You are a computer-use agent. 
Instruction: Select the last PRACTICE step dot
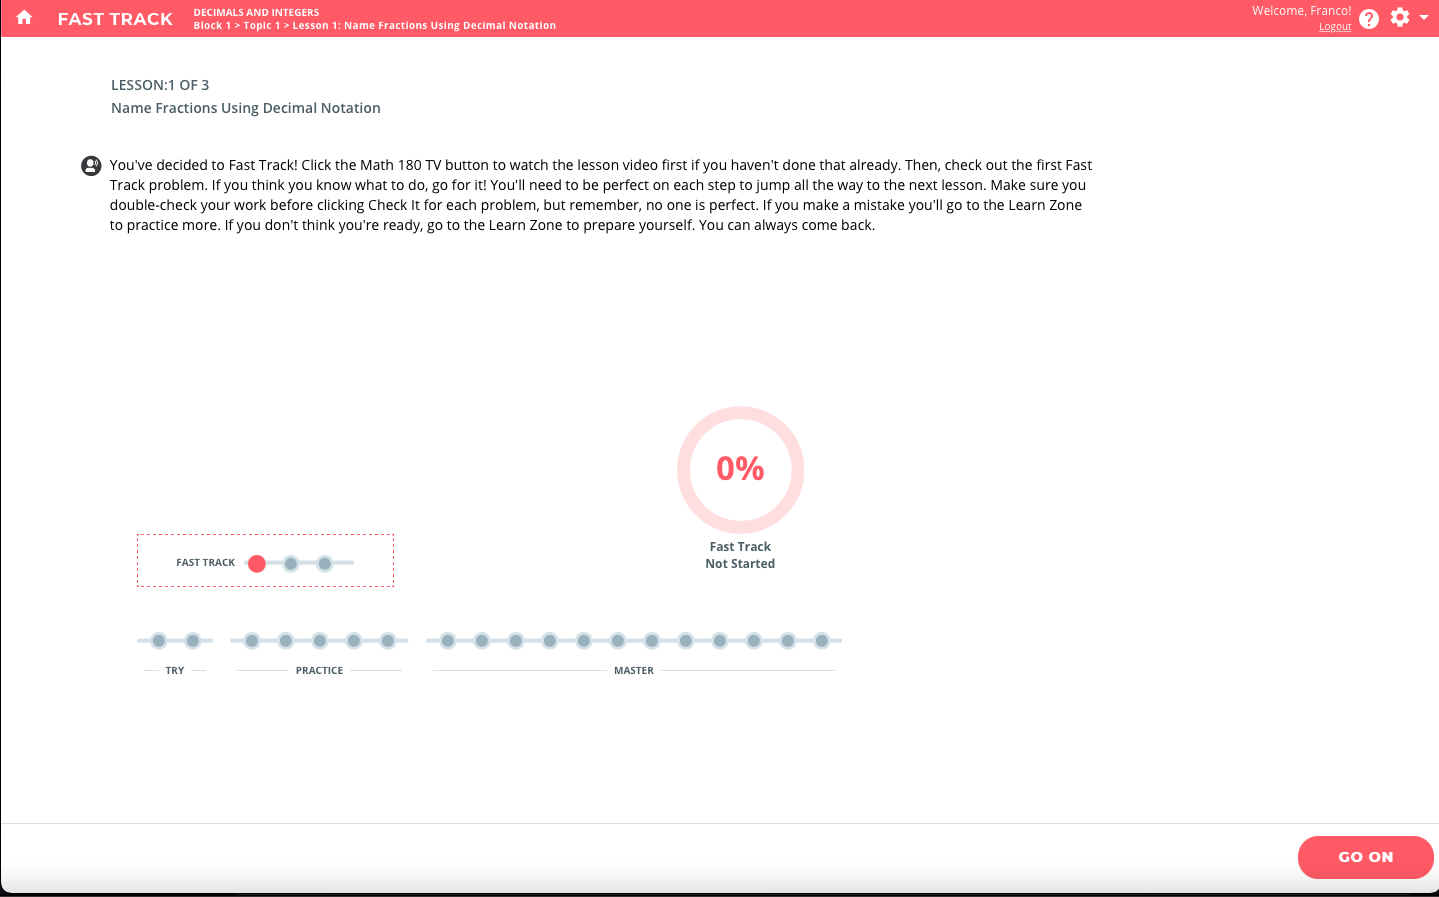point(388,640)
